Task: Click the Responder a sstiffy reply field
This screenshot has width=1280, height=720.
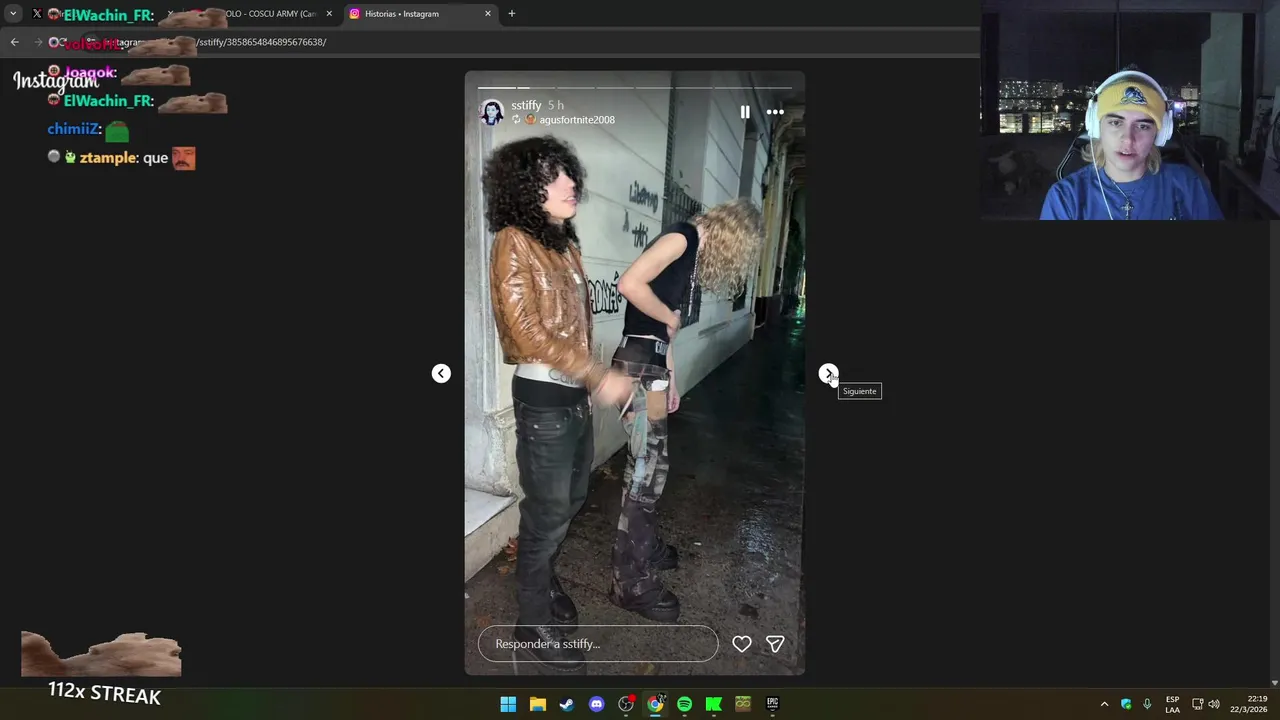Action: 598,644
